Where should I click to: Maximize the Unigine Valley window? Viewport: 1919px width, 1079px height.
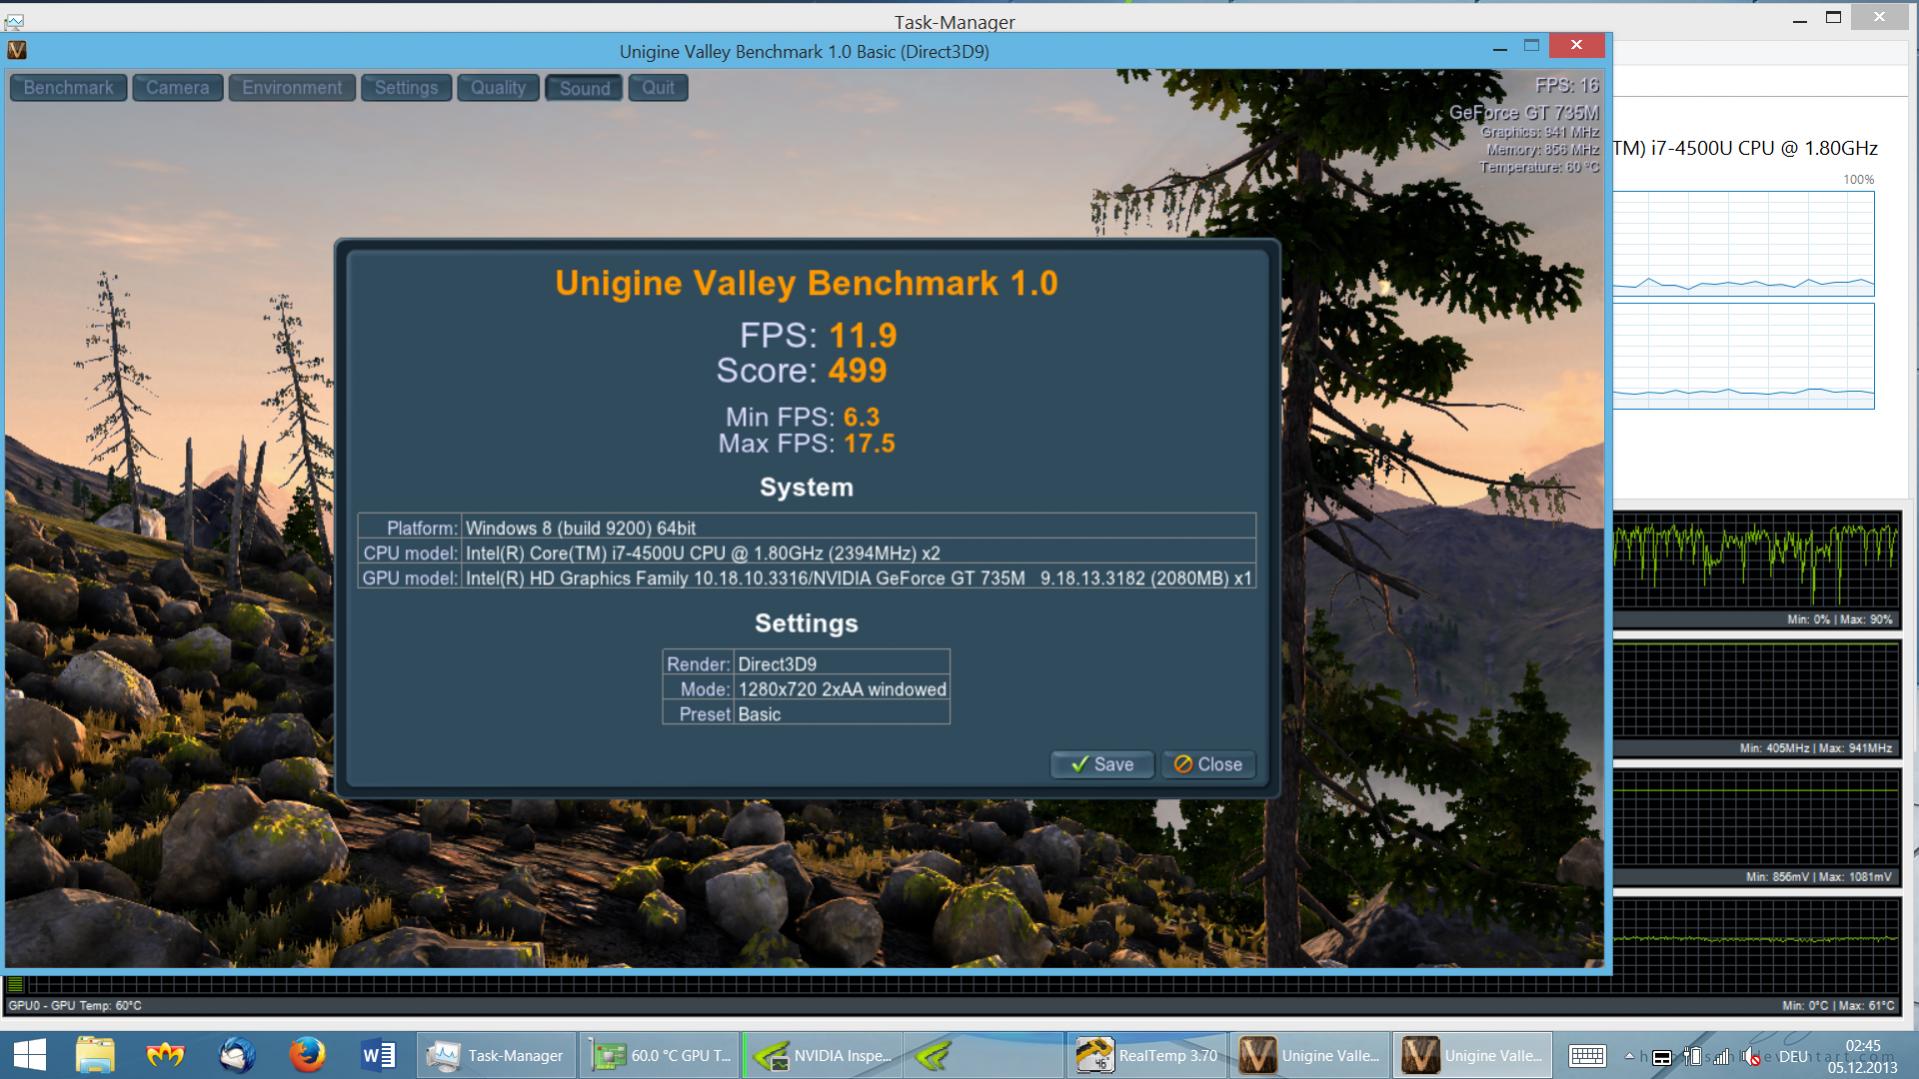1531,46
